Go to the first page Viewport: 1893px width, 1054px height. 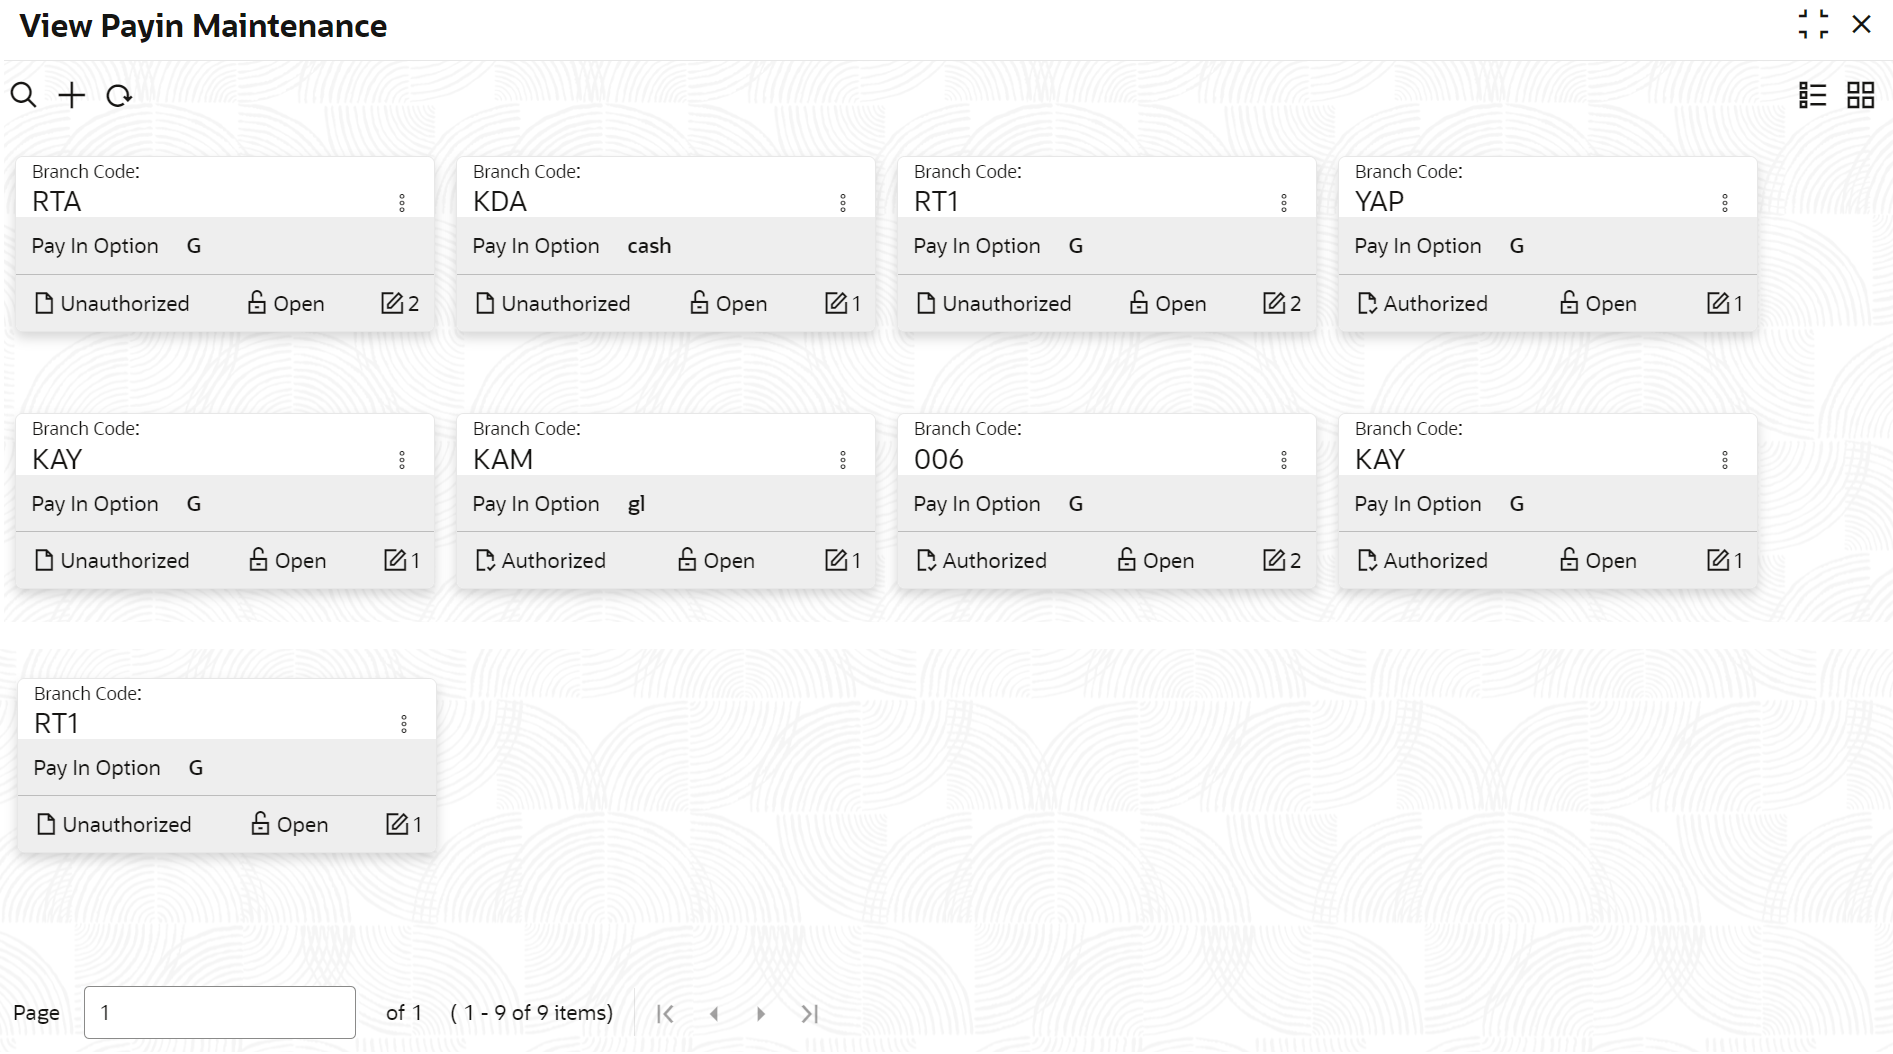pos(665,1014)
